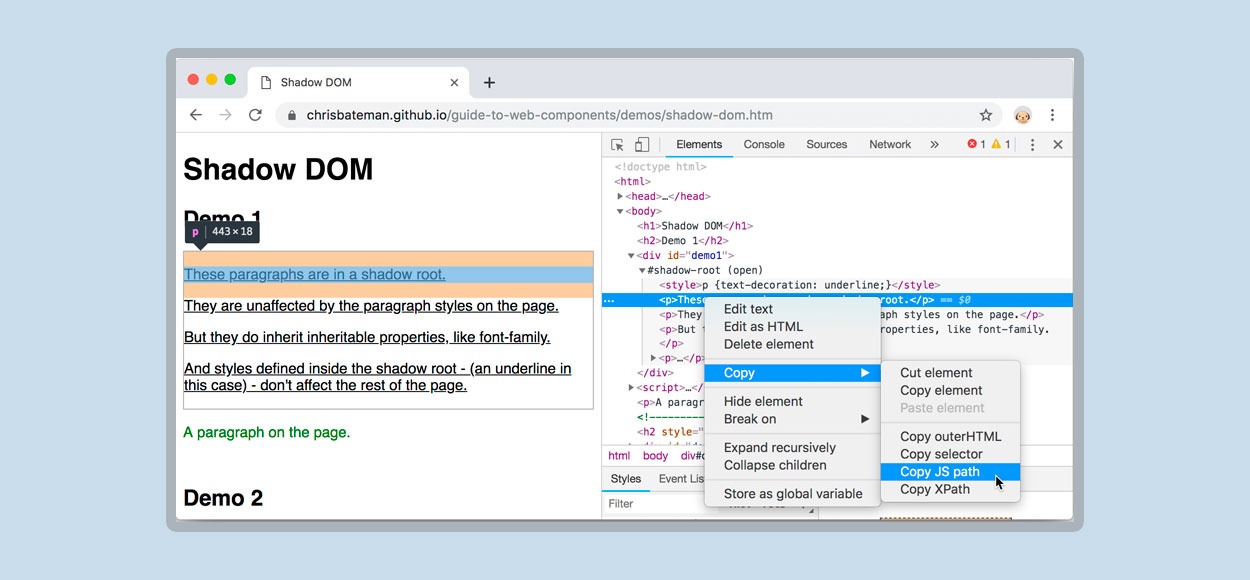The height and width of the screenshot is (580, 1250).
Task: Click the address bar URL
Action: click(x=540, y=115)
